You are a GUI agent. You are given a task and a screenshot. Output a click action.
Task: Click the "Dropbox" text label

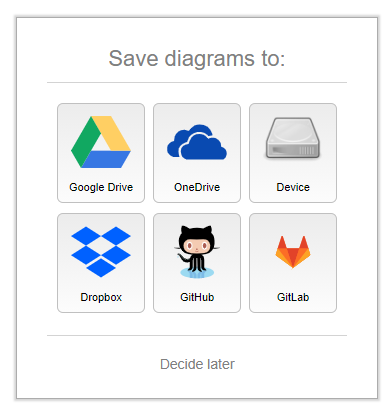(101, 297)
